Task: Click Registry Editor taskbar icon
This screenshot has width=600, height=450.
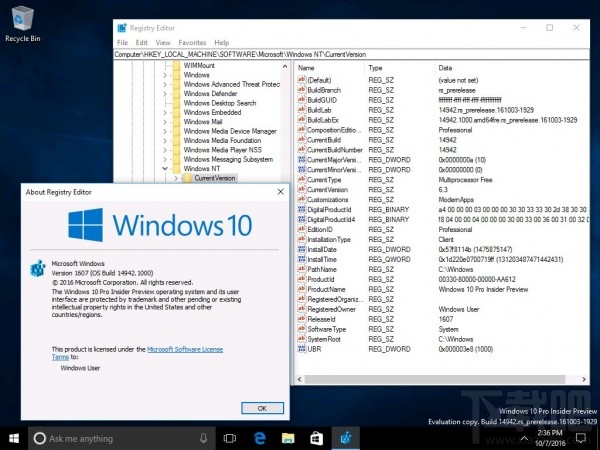Action: point(346,438)
